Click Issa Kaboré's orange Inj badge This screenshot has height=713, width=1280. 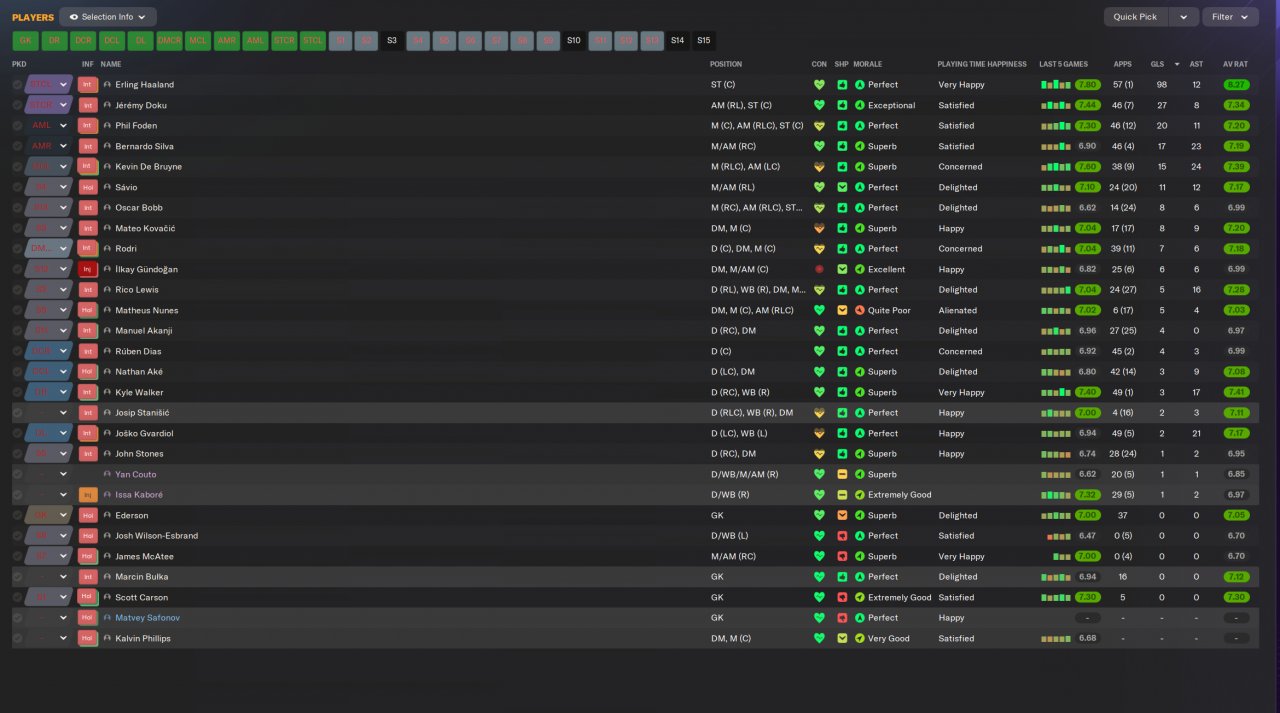coord(88,495)
